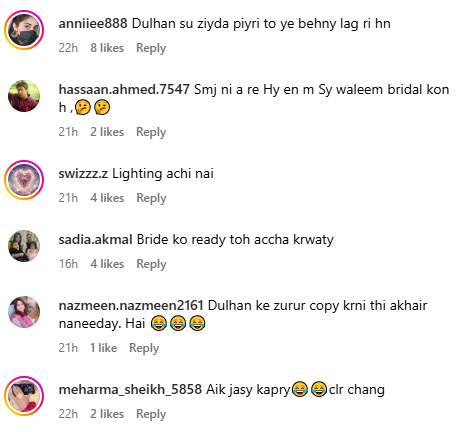Open the meharma_sheikh_5858 username link
Screen dimensions: 459x432
tap(130, 389)
